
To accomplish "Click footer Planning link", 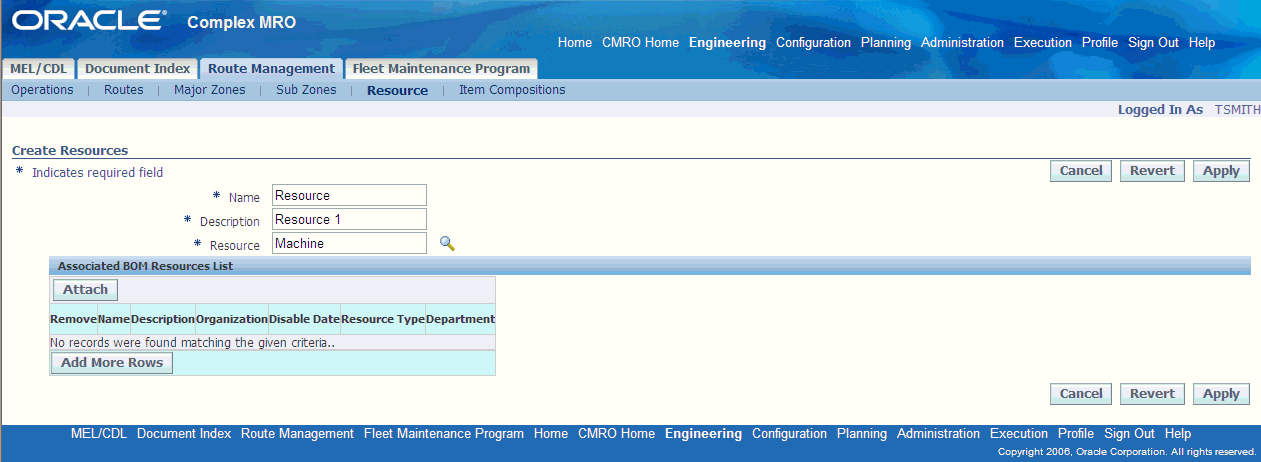I will coord(862,434).
